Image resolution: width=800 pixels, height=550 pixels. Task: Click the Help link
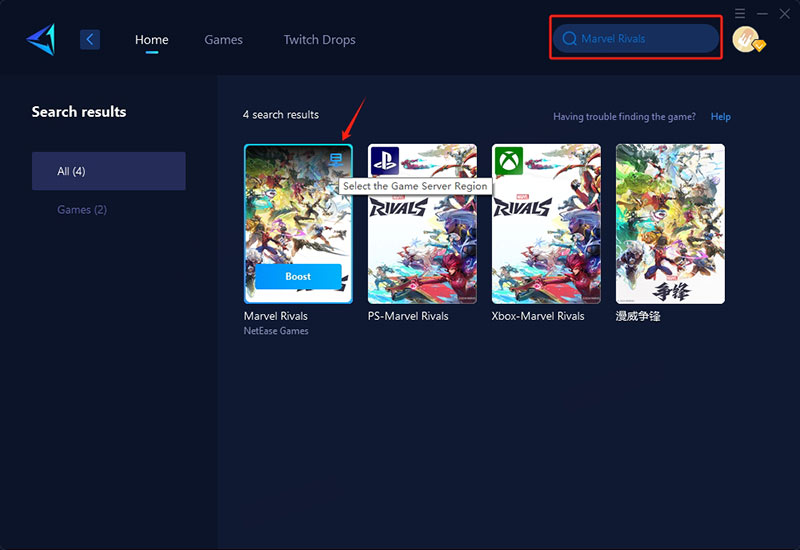tap(720, 117)
